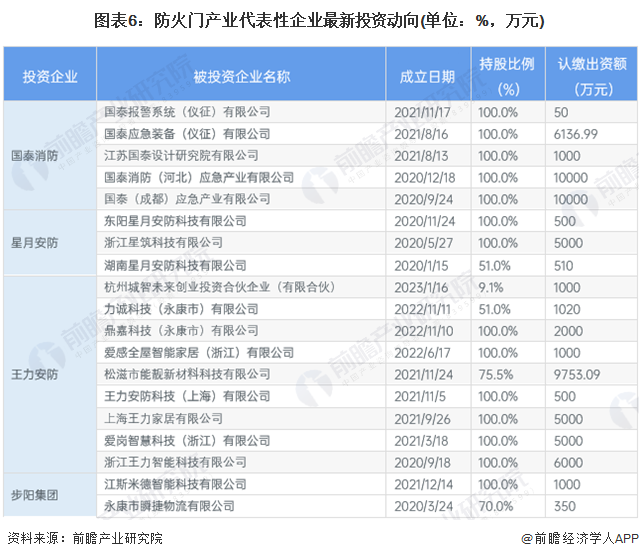Select the date 2020/11/24
This screenshot has width=639, height=559.
(x=423, y=221)
